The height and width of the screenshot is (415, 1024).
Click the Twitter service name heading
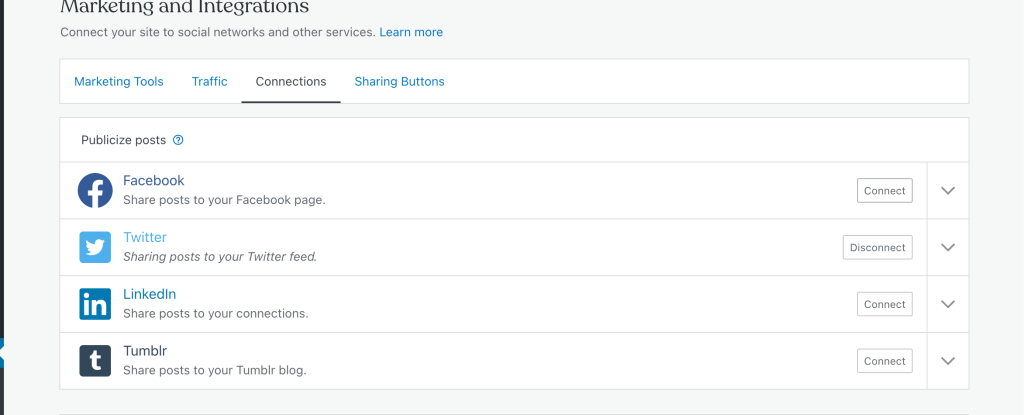[x=145, y=237]
